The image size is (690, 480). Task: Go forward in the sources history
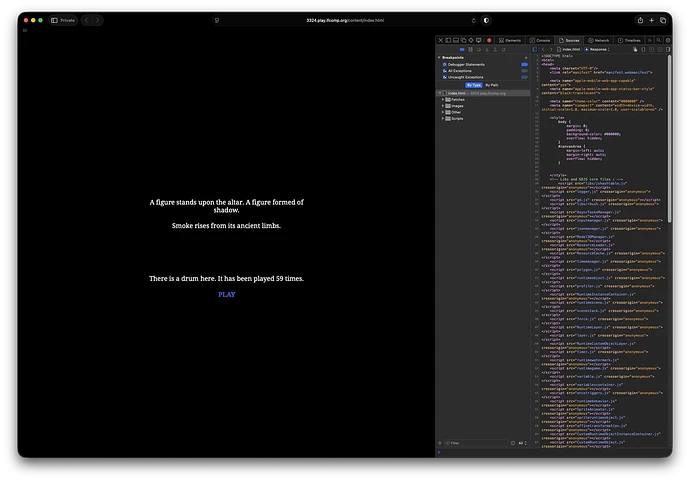tap(551, 49)
